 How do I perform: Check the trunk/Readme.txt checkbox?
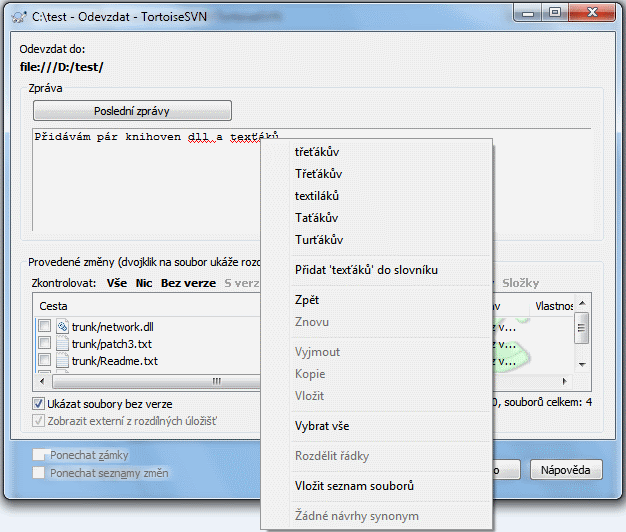click(44, 360)
